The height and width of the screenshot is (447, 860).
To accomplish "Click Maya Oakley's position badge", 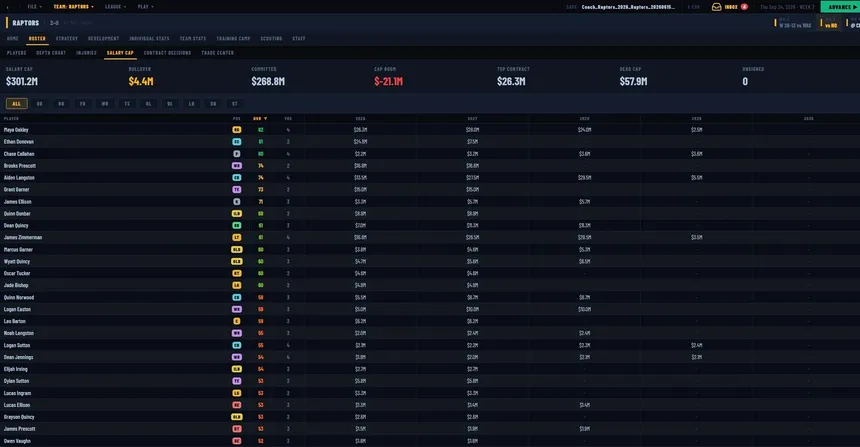I will 236,130.
